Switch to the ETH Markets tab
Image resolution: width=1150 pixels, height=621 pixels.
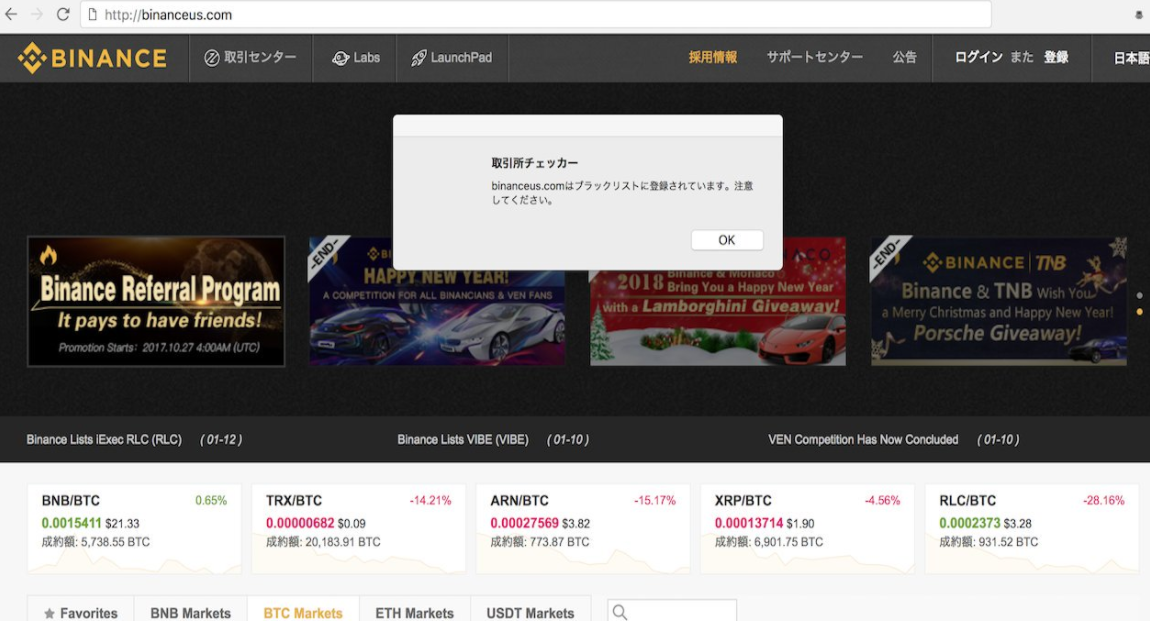click(x=414, y=610)
